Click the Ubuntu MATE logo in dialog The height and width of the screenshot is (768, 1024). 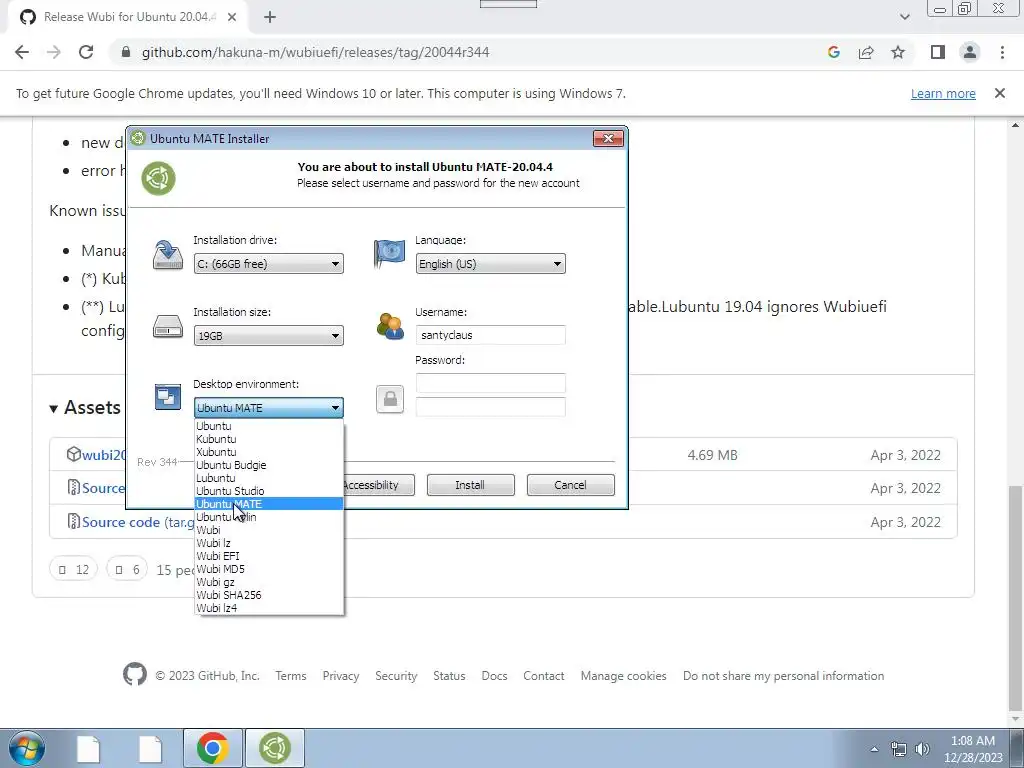(x=159, y=178)
